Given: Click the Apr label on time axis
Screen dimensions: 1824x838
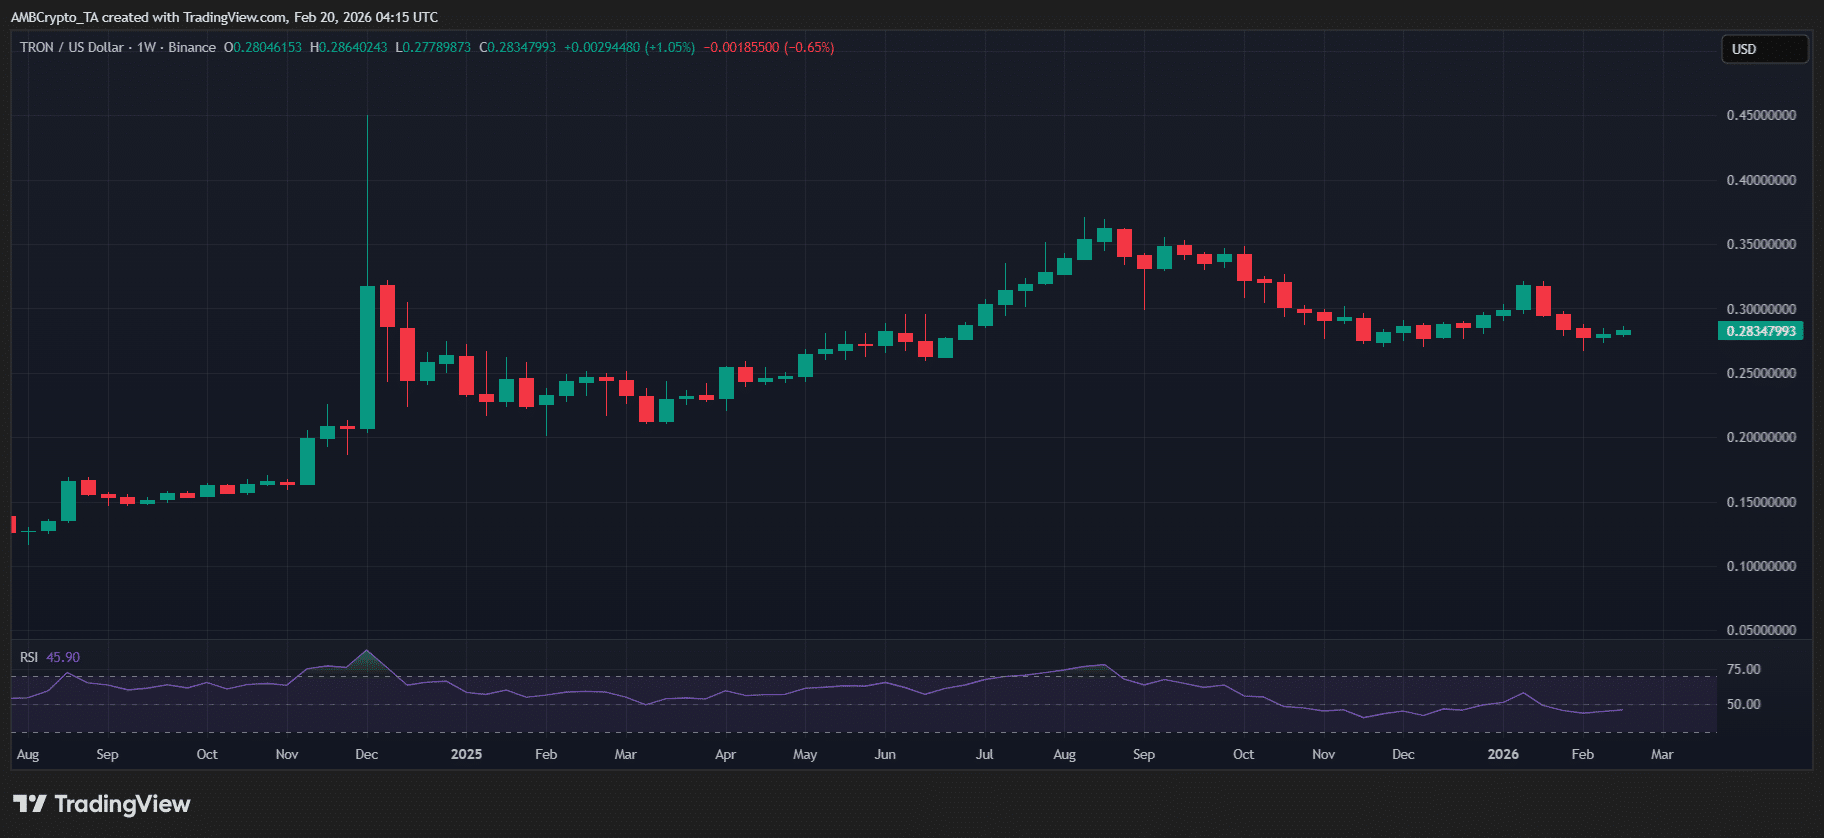Looking at the screenshot, I should click(725, 754).
